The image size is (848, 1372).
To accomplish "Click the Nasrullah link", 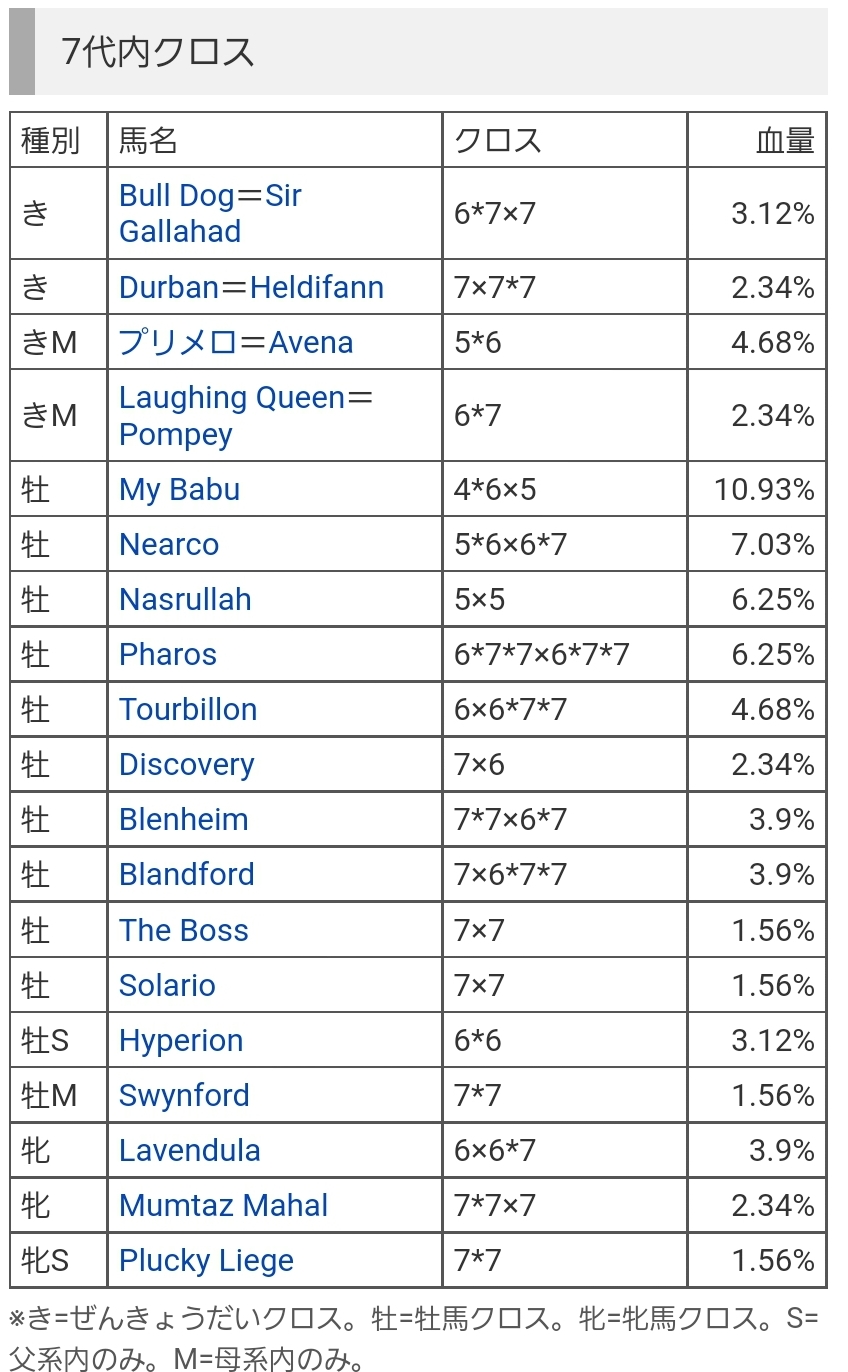I will [x=185, y=600].
